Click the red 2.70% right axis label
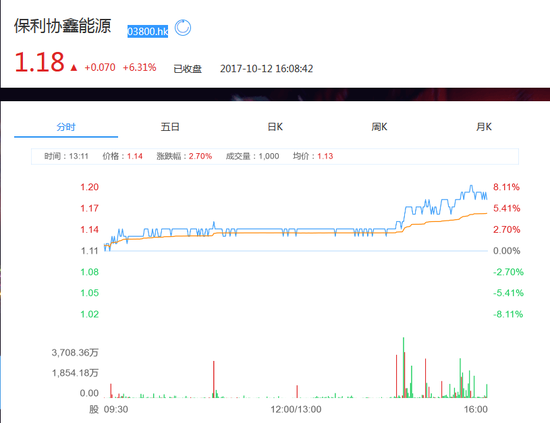Screen dimensions: 550x423 click(x=507, y=230)
